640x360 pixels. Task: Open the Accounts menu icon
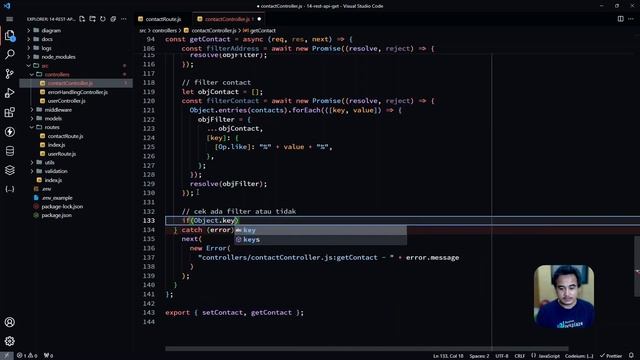(10, 322)
